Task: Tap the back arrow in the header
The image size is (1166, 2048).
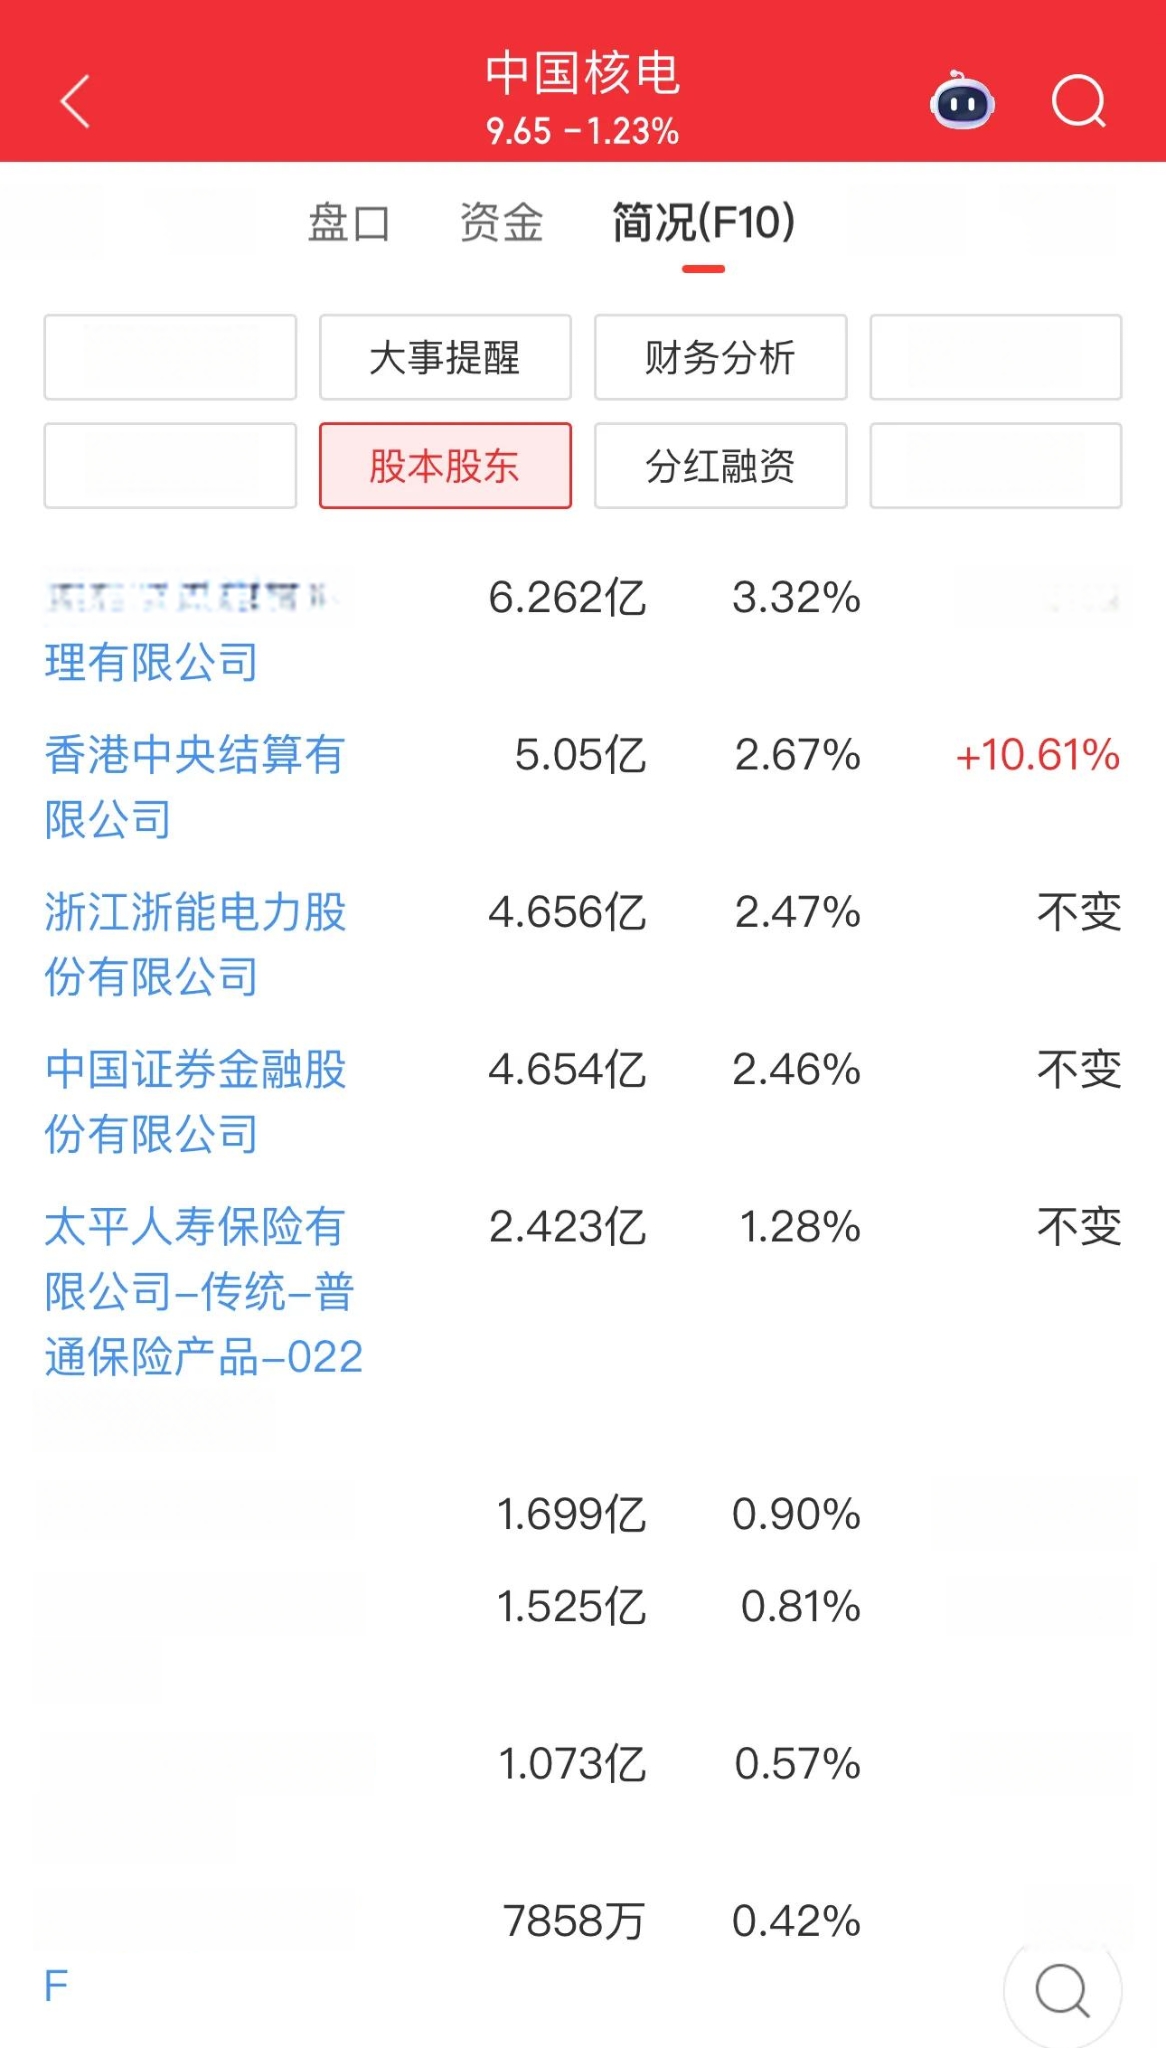Action: tap(75, 101)
